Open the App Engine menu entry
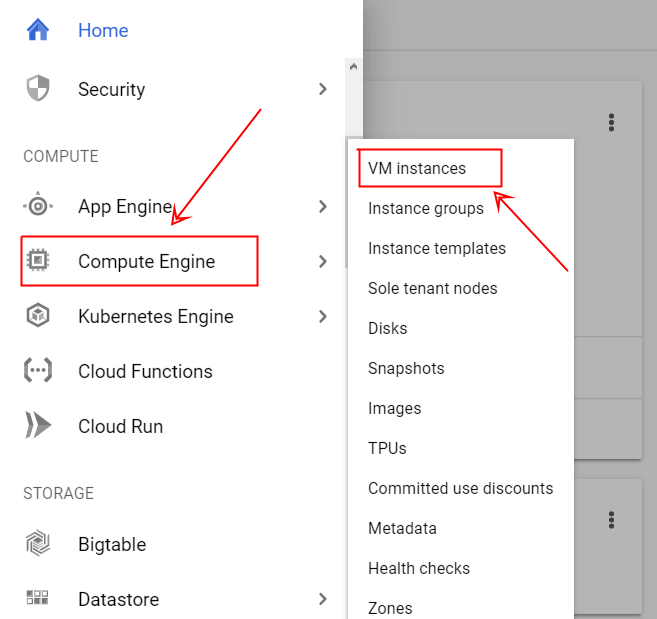657x619 pixels. coord(125,207)
